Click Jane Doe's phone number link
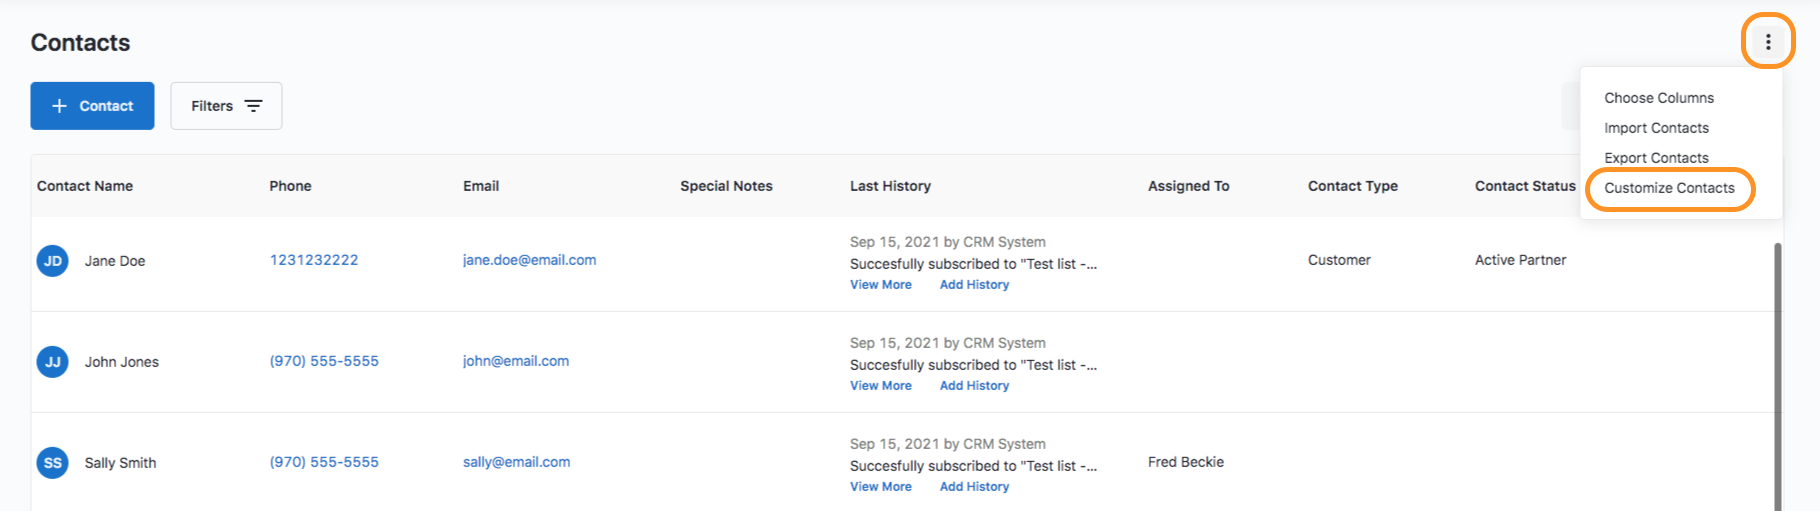1820x511 pixels. point(314,260)
